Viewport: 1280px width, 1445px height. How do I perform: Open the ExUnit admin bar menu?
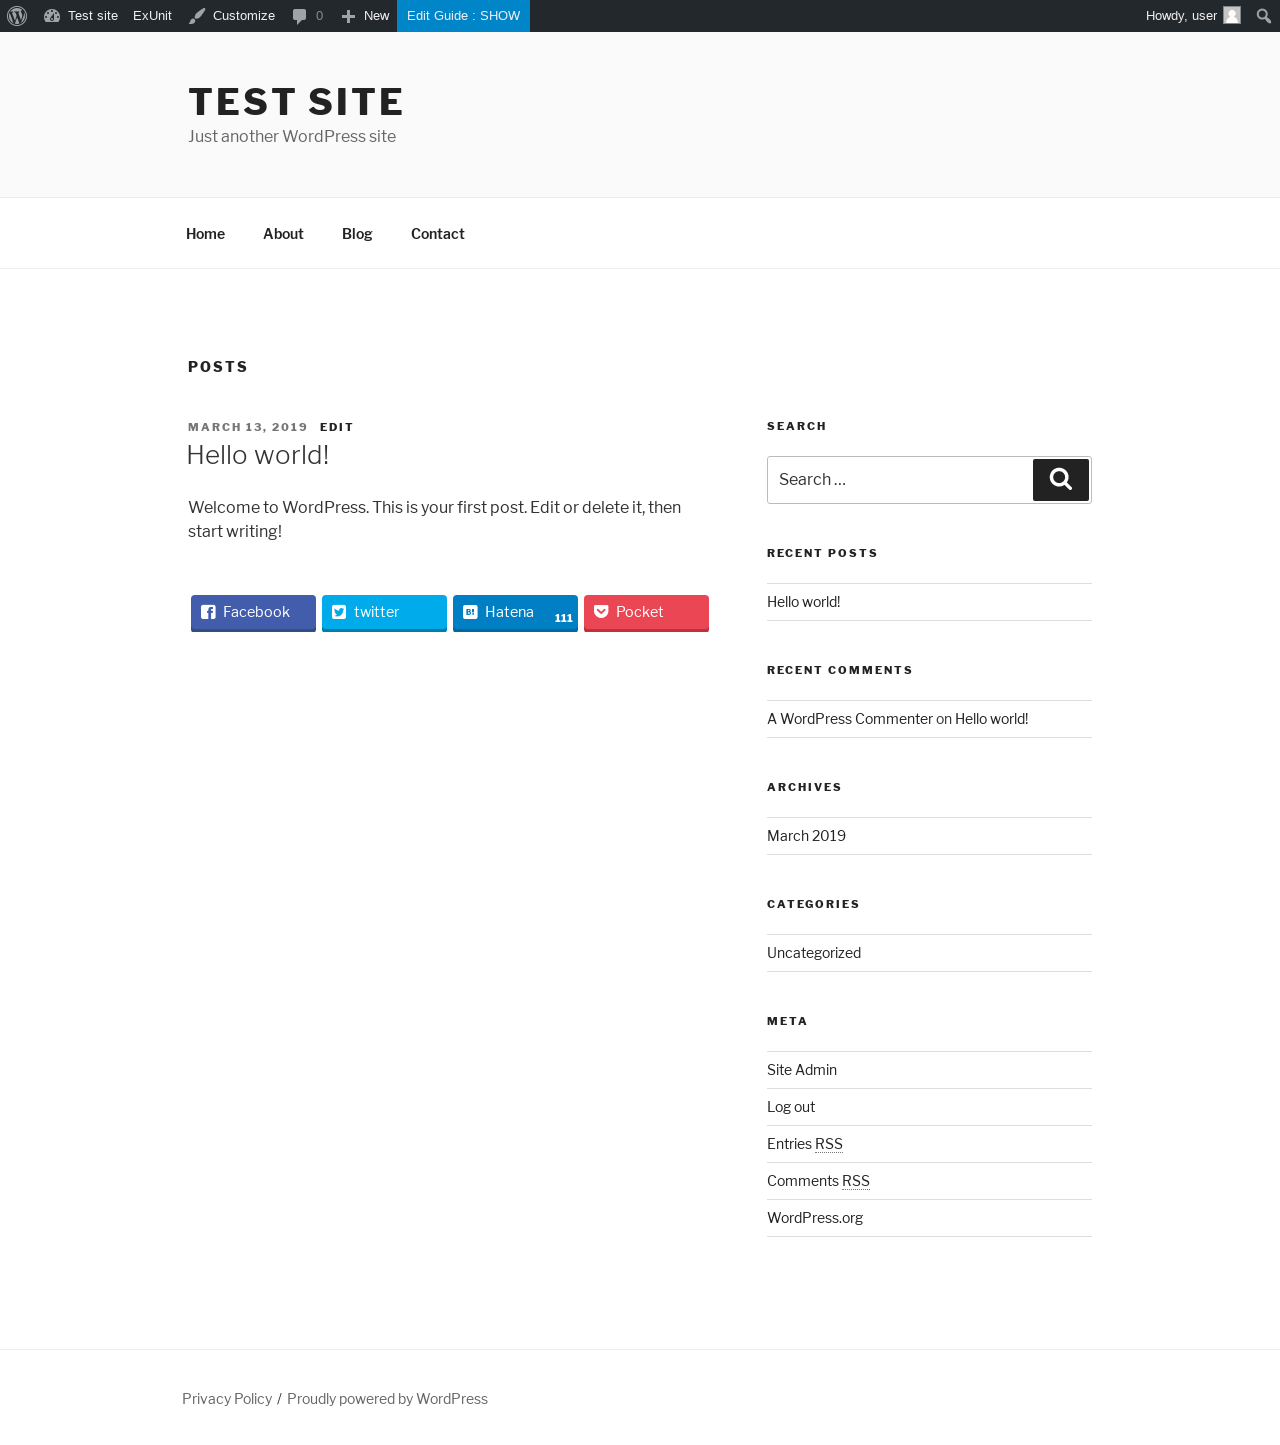(x=152, y=16)
